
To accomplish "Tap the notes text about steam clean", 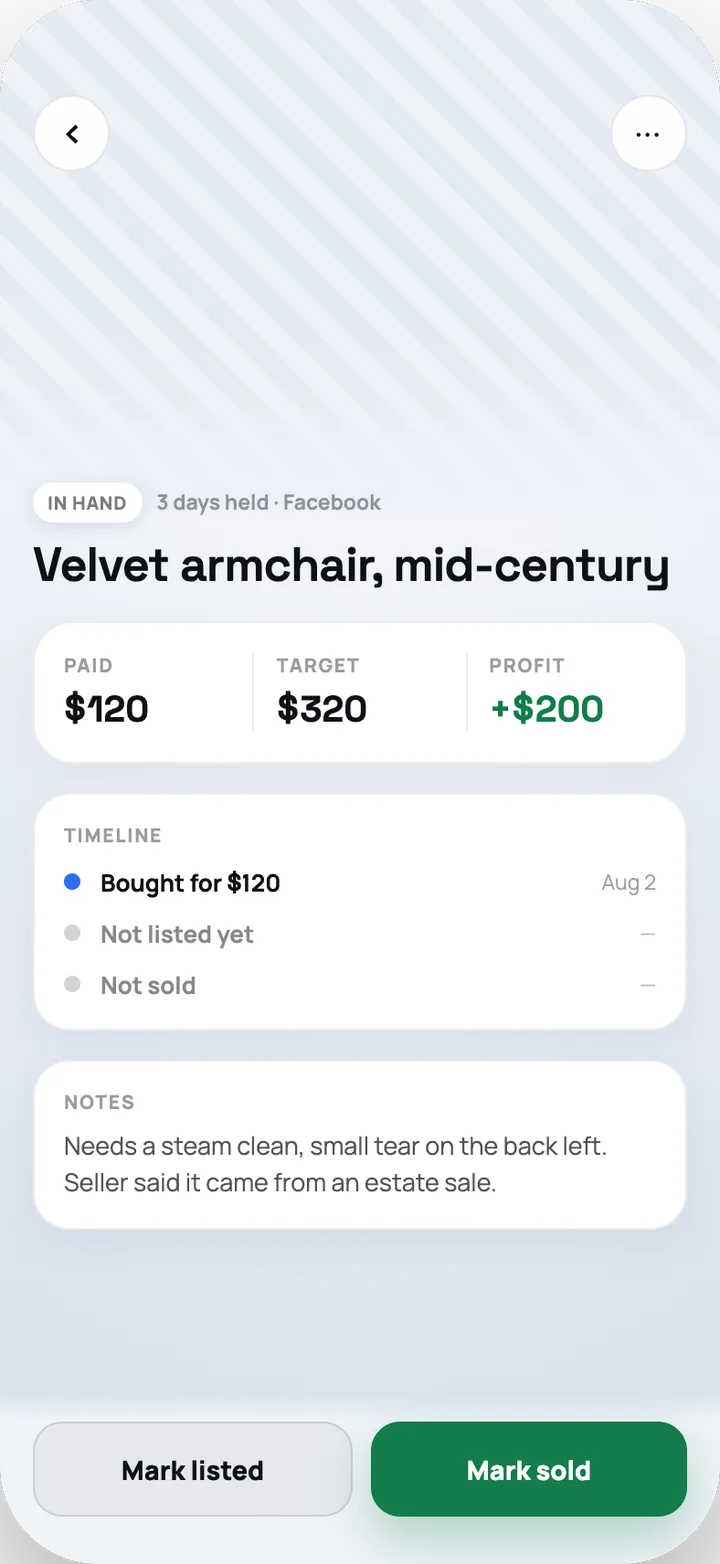I will (335, 1164).
